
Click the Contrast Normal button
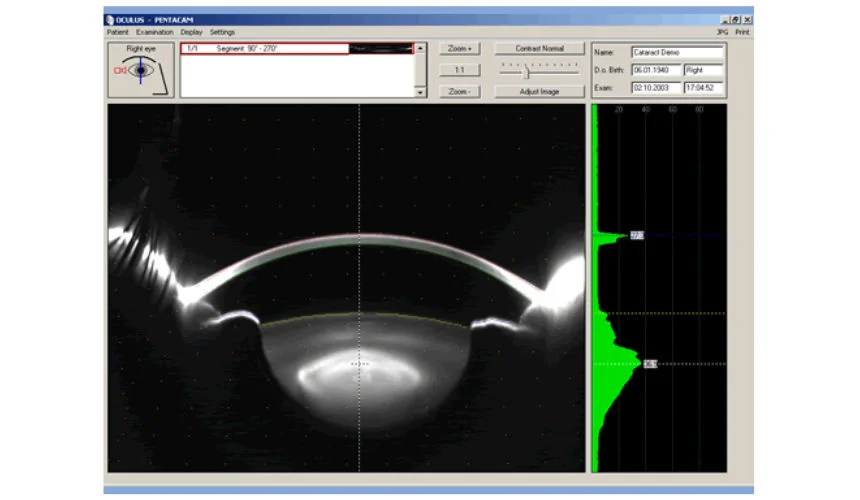[x=540, y=48]
